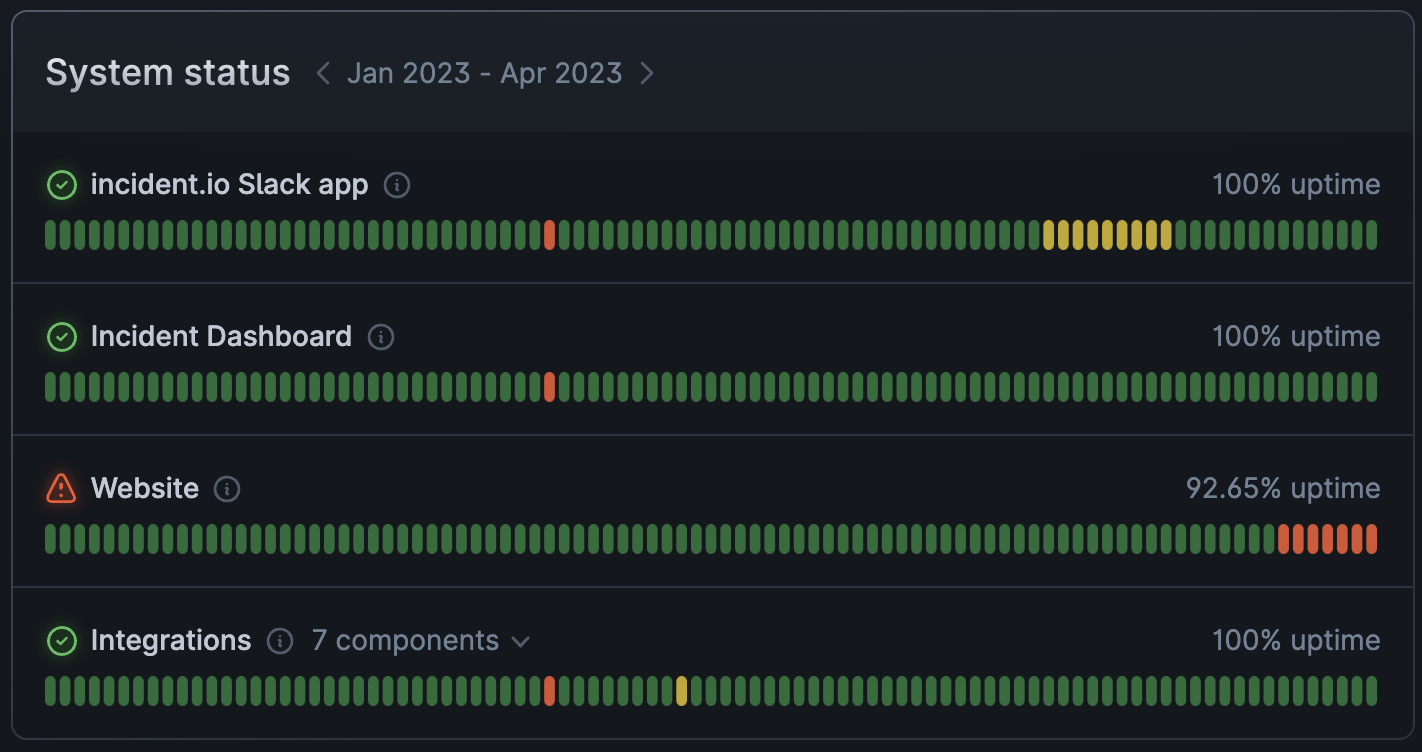The width and height of the screenshot is (1422, 752).
Task: Click the green check icon beside Integrations
Action: (x=61, y=641)
